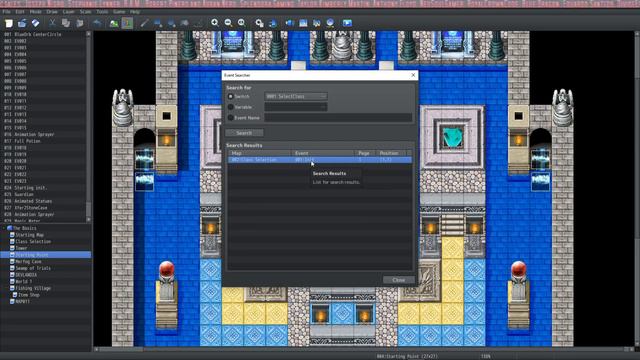Click the Open Project toolbar icon

click(x=22, y=23)
